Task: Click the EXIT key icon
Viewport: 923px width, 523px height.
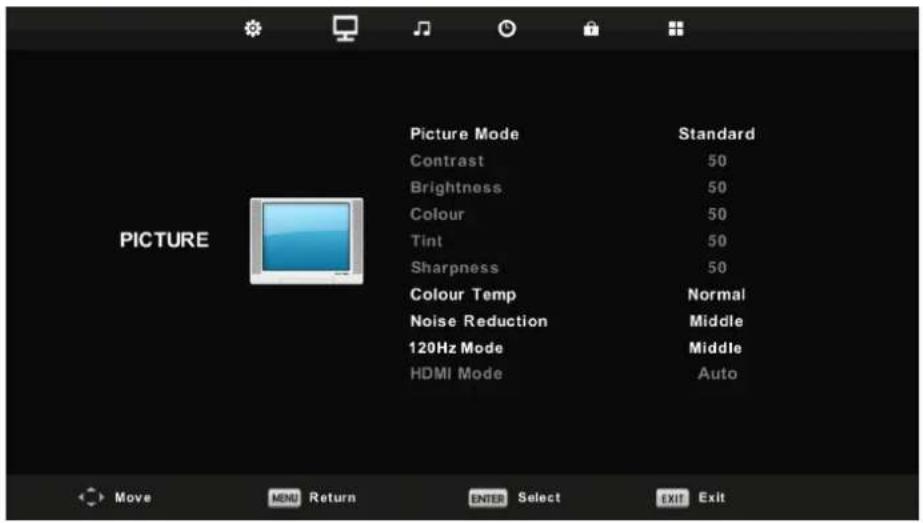Action: (672, 498)
